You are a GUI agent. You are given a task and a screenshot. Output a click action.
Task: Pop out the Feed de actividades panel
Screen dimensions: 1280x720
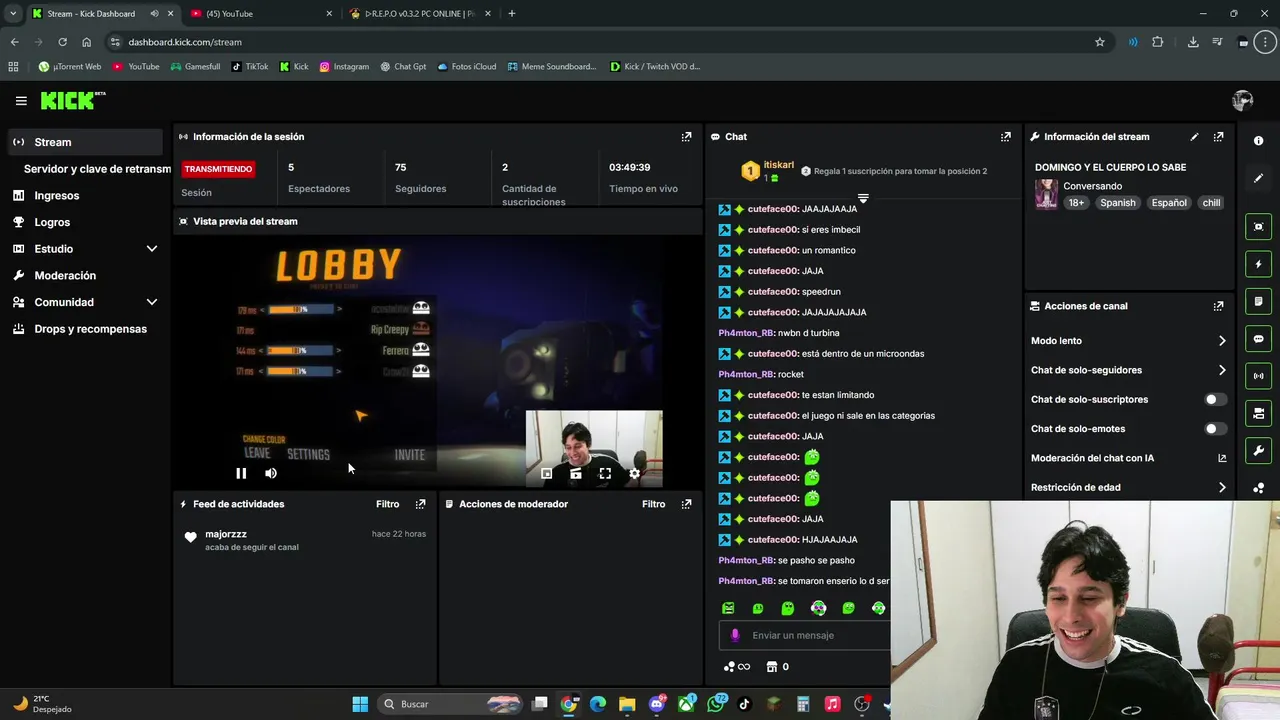pos(420,504)
